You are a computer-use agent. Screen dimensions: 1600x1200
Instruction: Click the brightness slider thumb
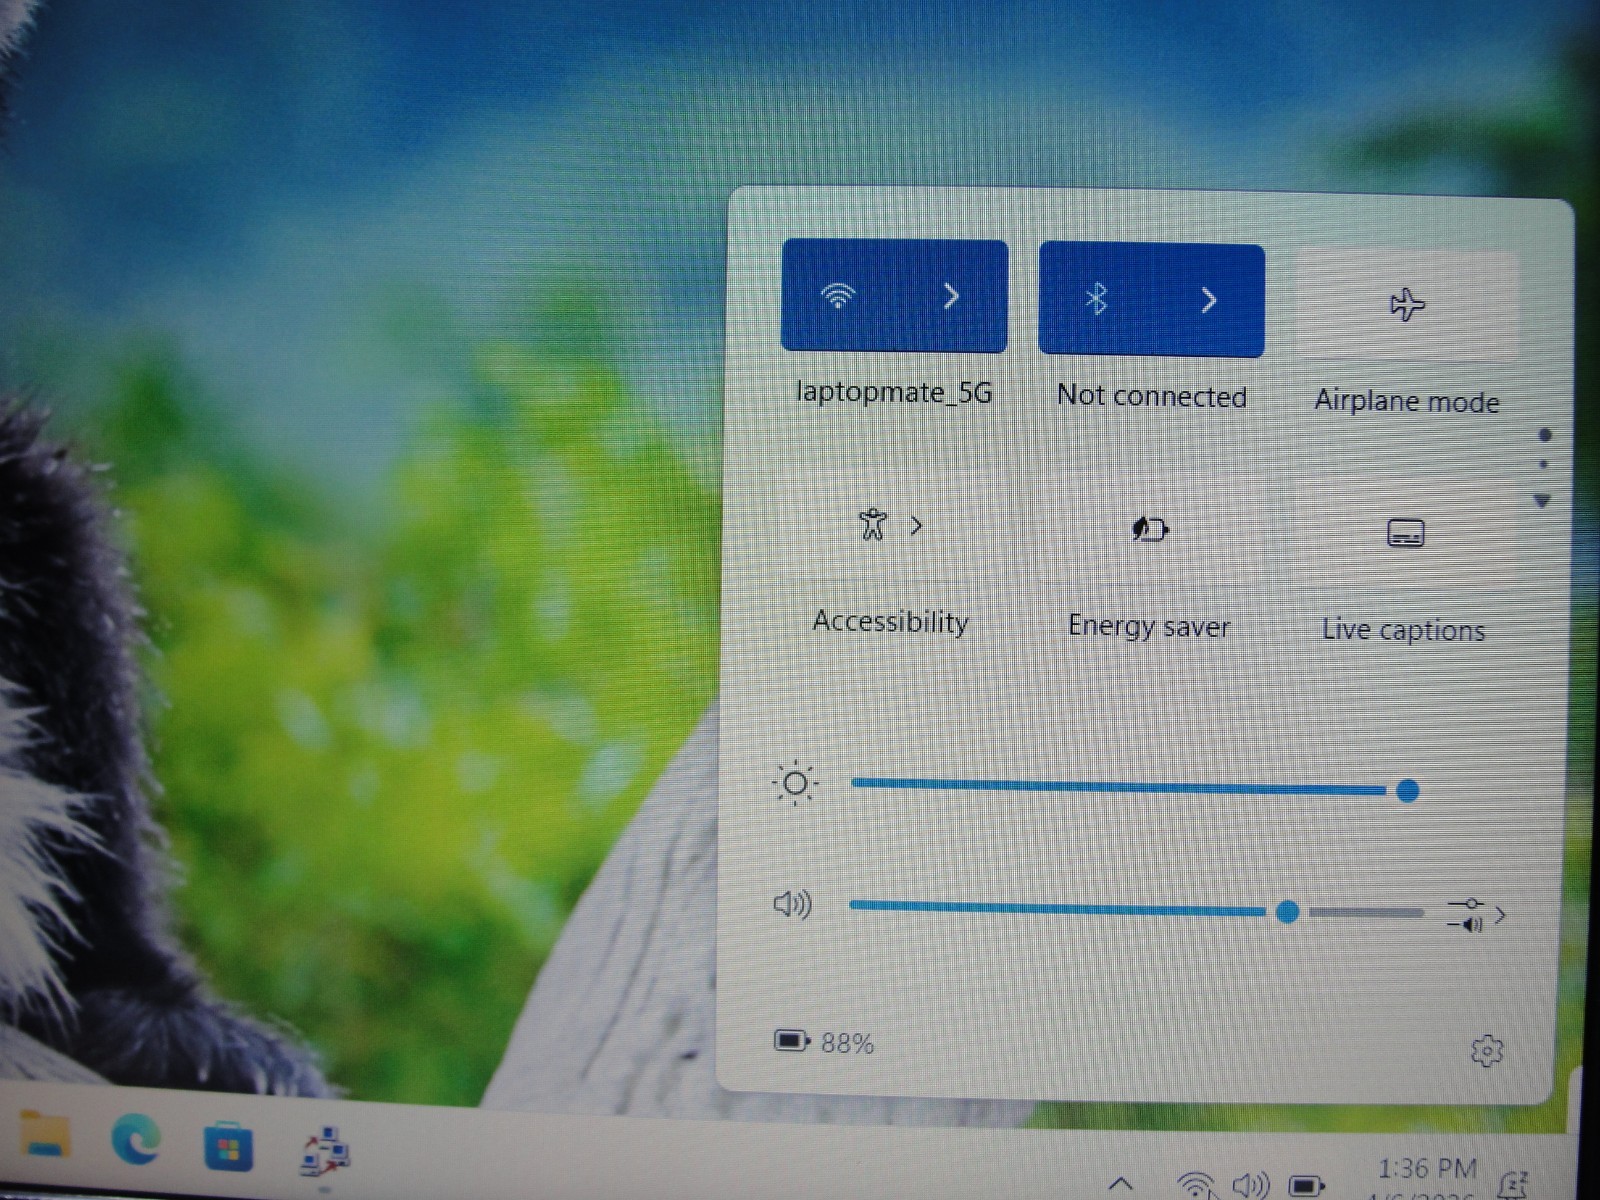click(1407, 791)
